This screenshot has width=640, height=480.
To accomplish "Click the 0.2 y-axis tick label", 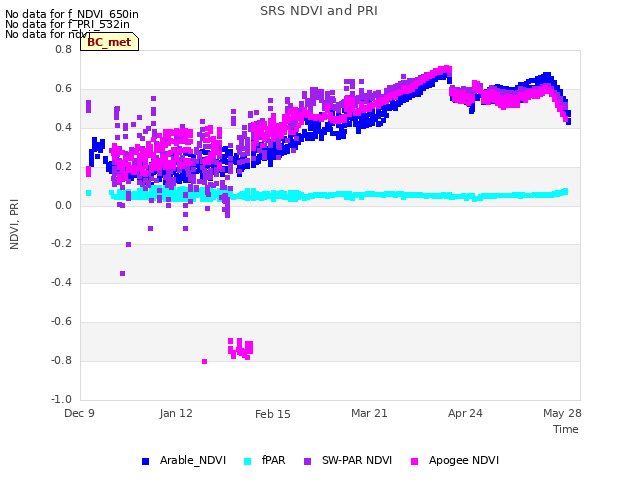I will [x=63, y=167].
